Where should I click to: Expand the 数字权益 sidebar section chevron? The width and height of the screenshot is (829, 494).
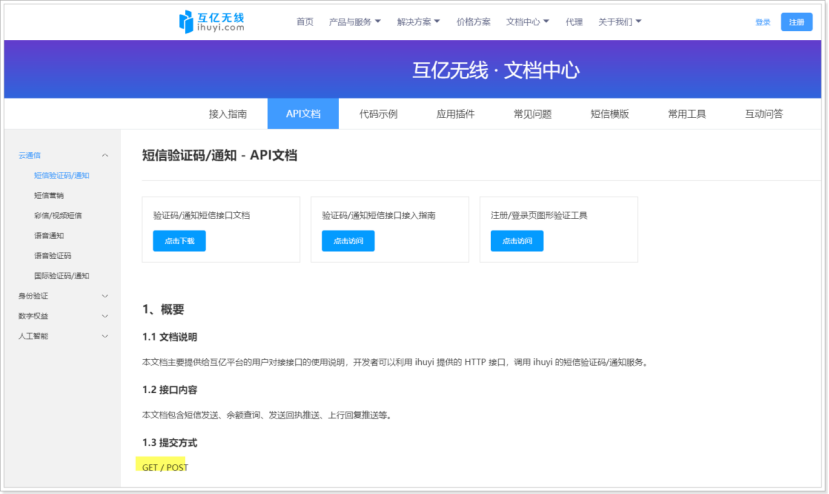click(105, 316)
